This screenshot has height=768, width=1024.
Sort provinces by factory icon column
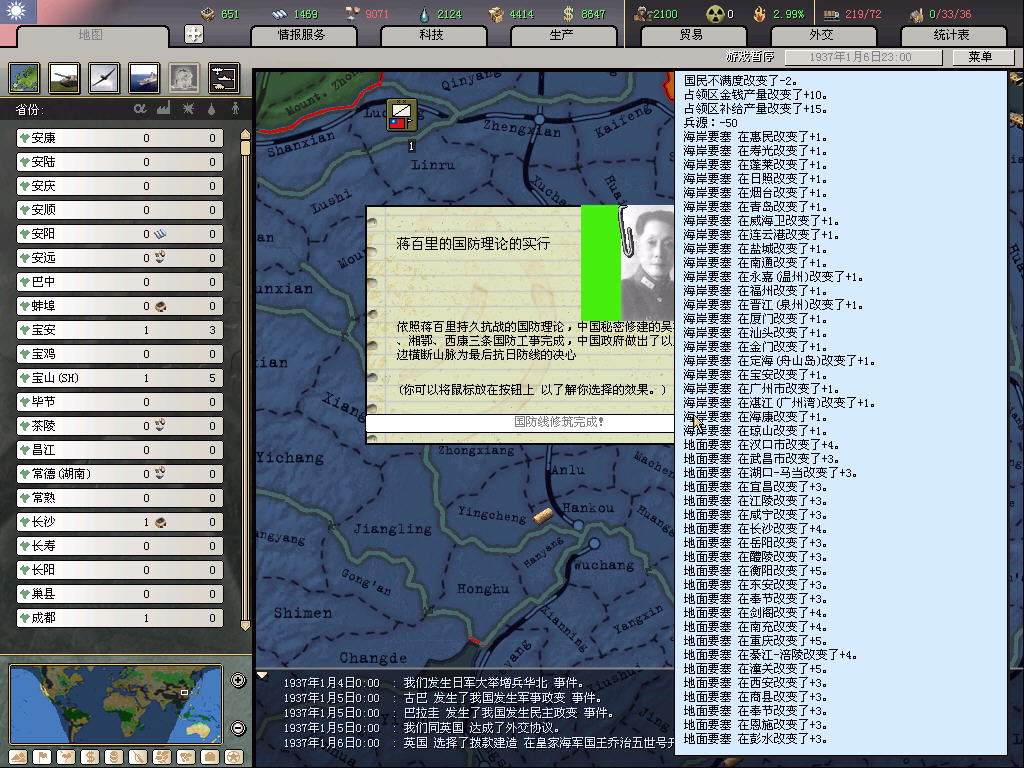163,108
